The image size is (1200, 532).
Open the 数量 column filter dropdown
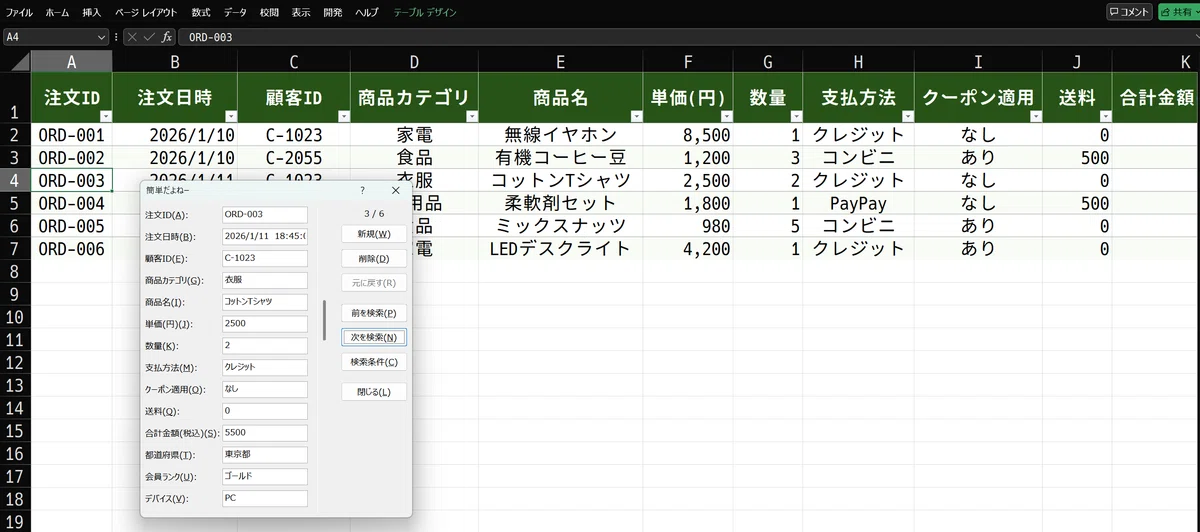coord(795,116)
